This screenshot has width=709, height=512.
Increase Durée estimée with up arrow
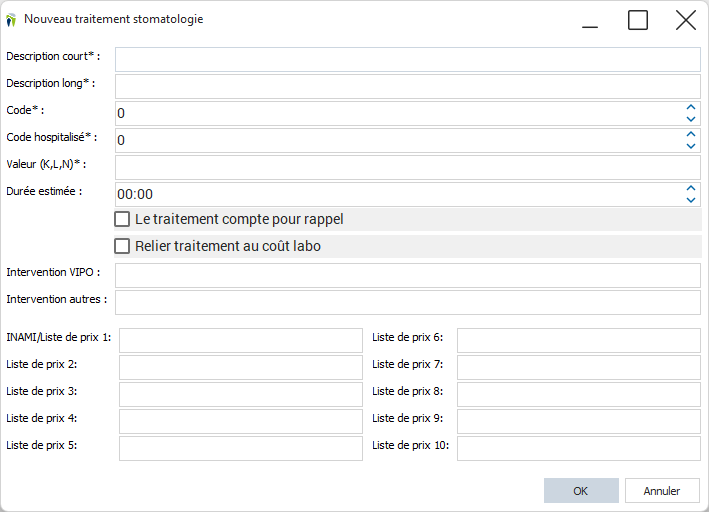tap(690, 189)
